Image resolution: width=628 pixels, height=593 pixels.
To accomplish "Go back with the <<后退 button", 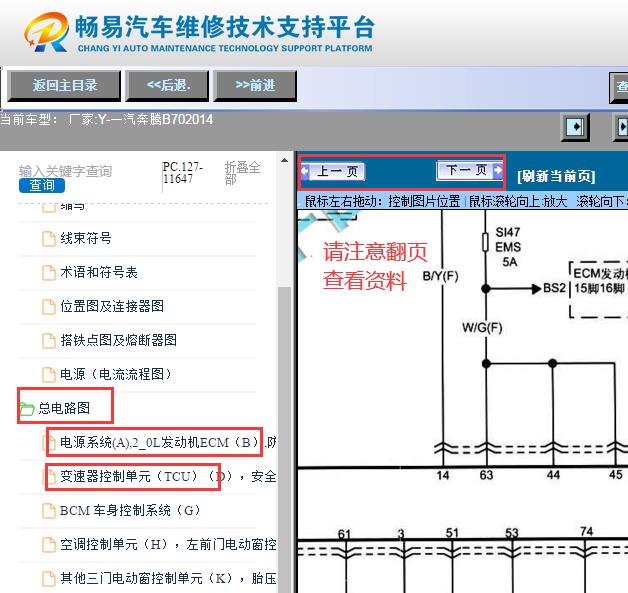I will (167, 85).
